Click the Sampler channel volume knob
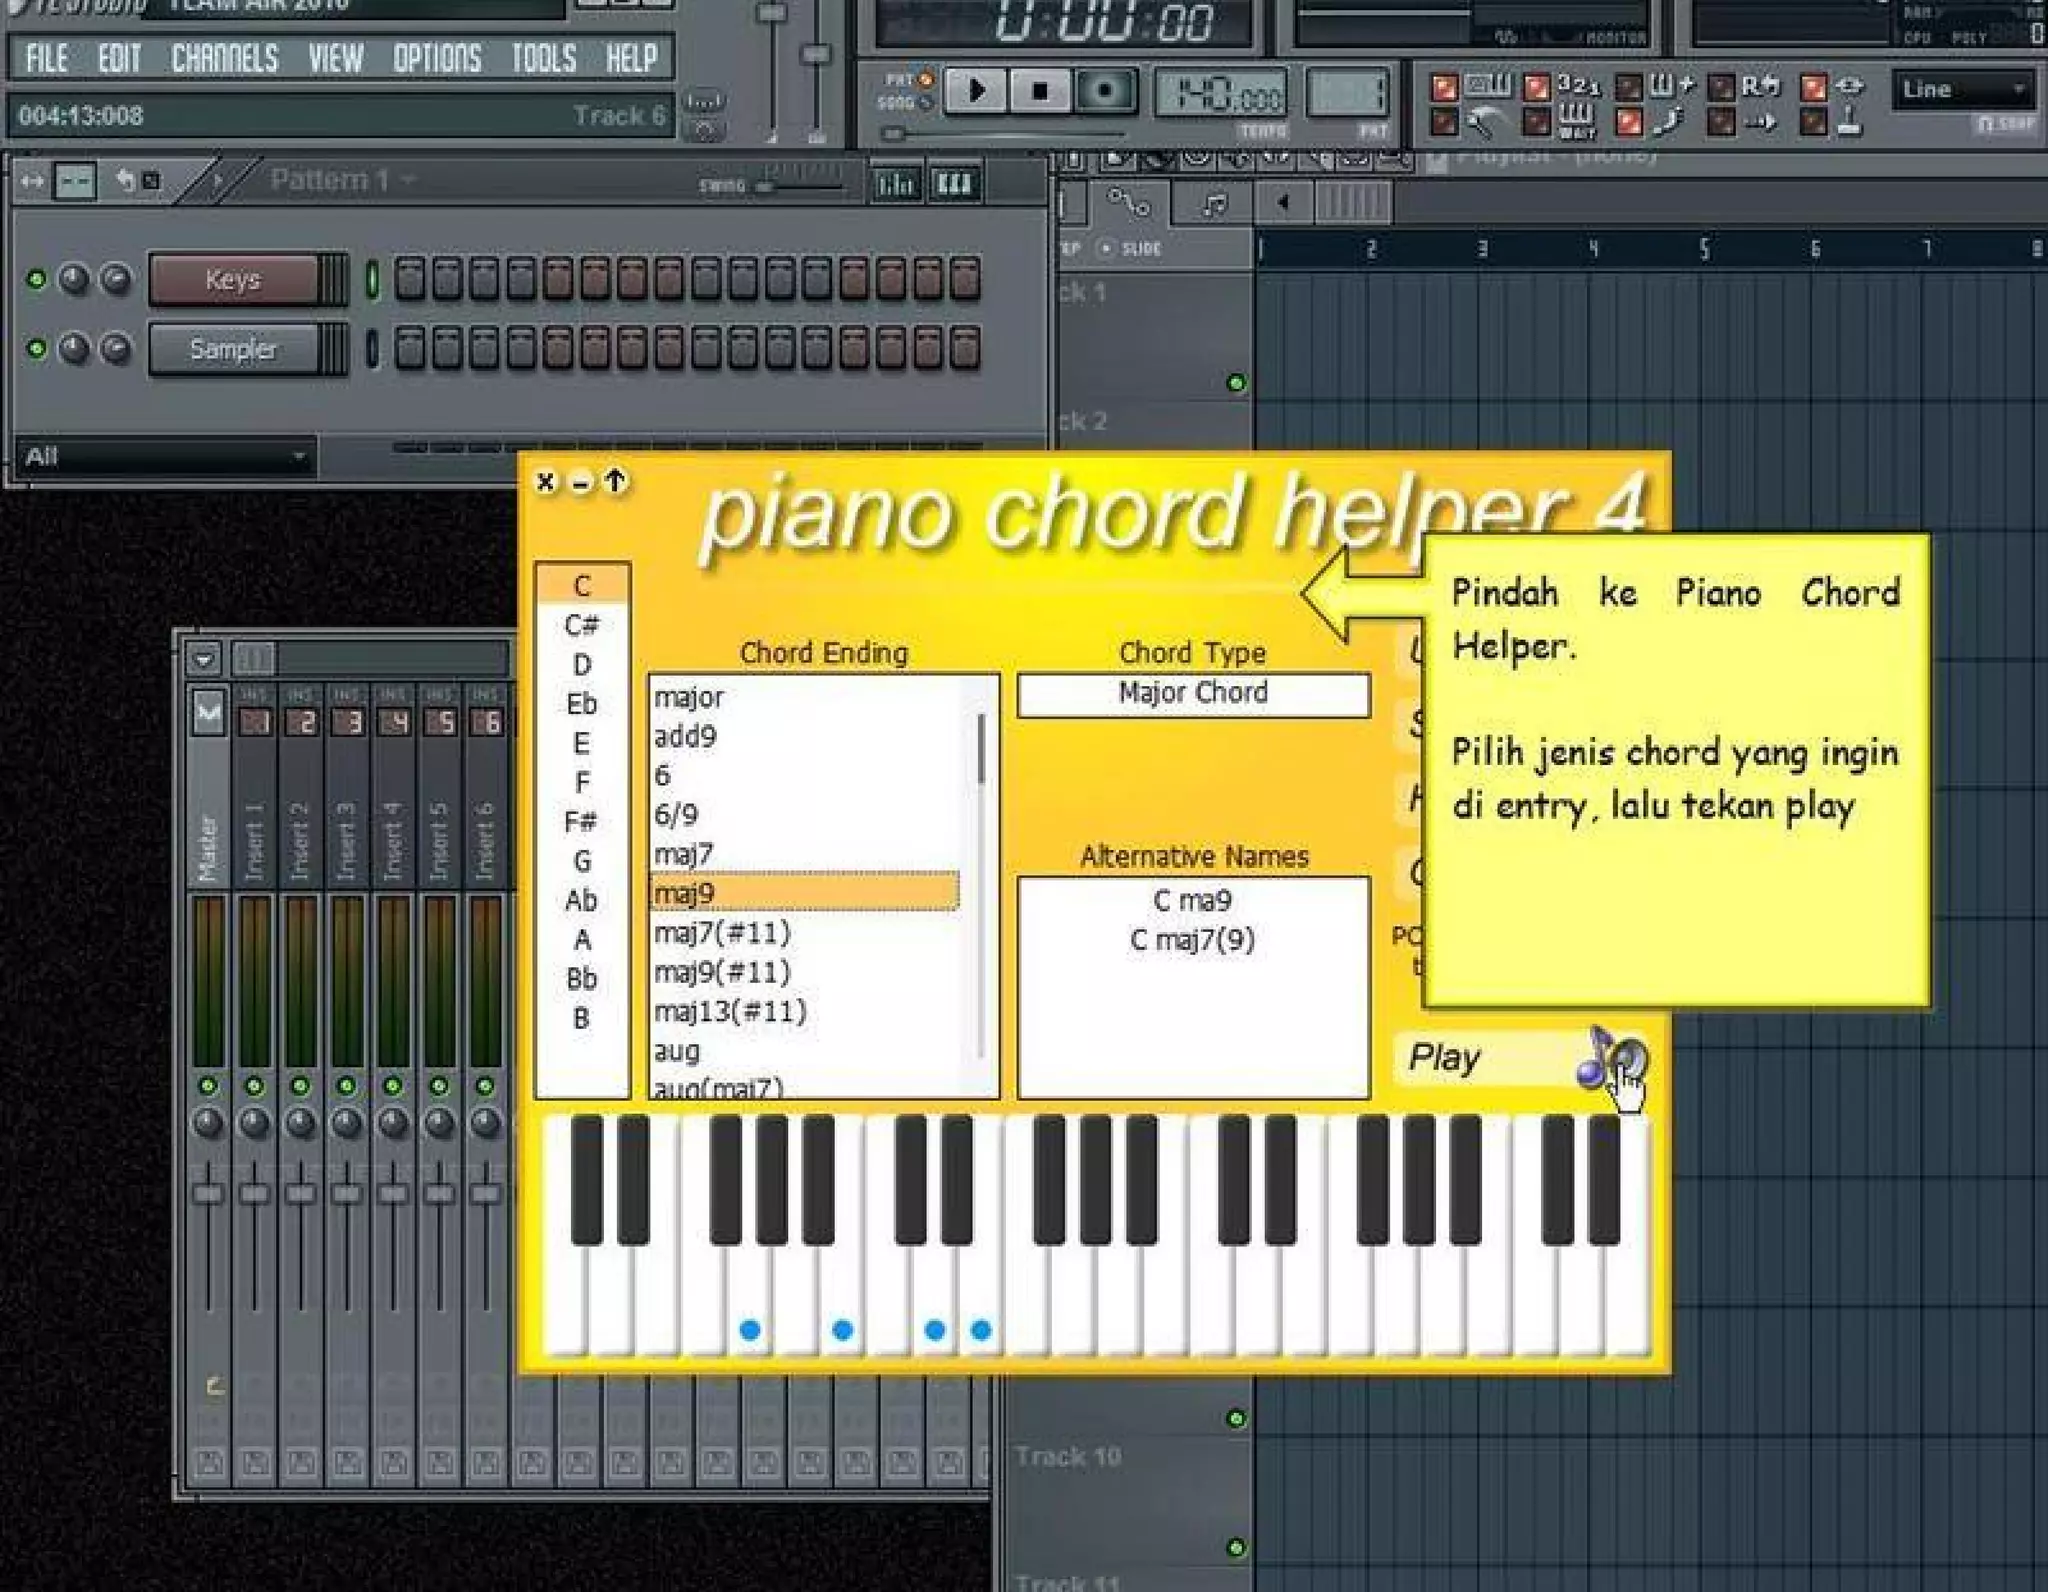The width and height of the screenshot is (2048, 1592). [117, 349]
